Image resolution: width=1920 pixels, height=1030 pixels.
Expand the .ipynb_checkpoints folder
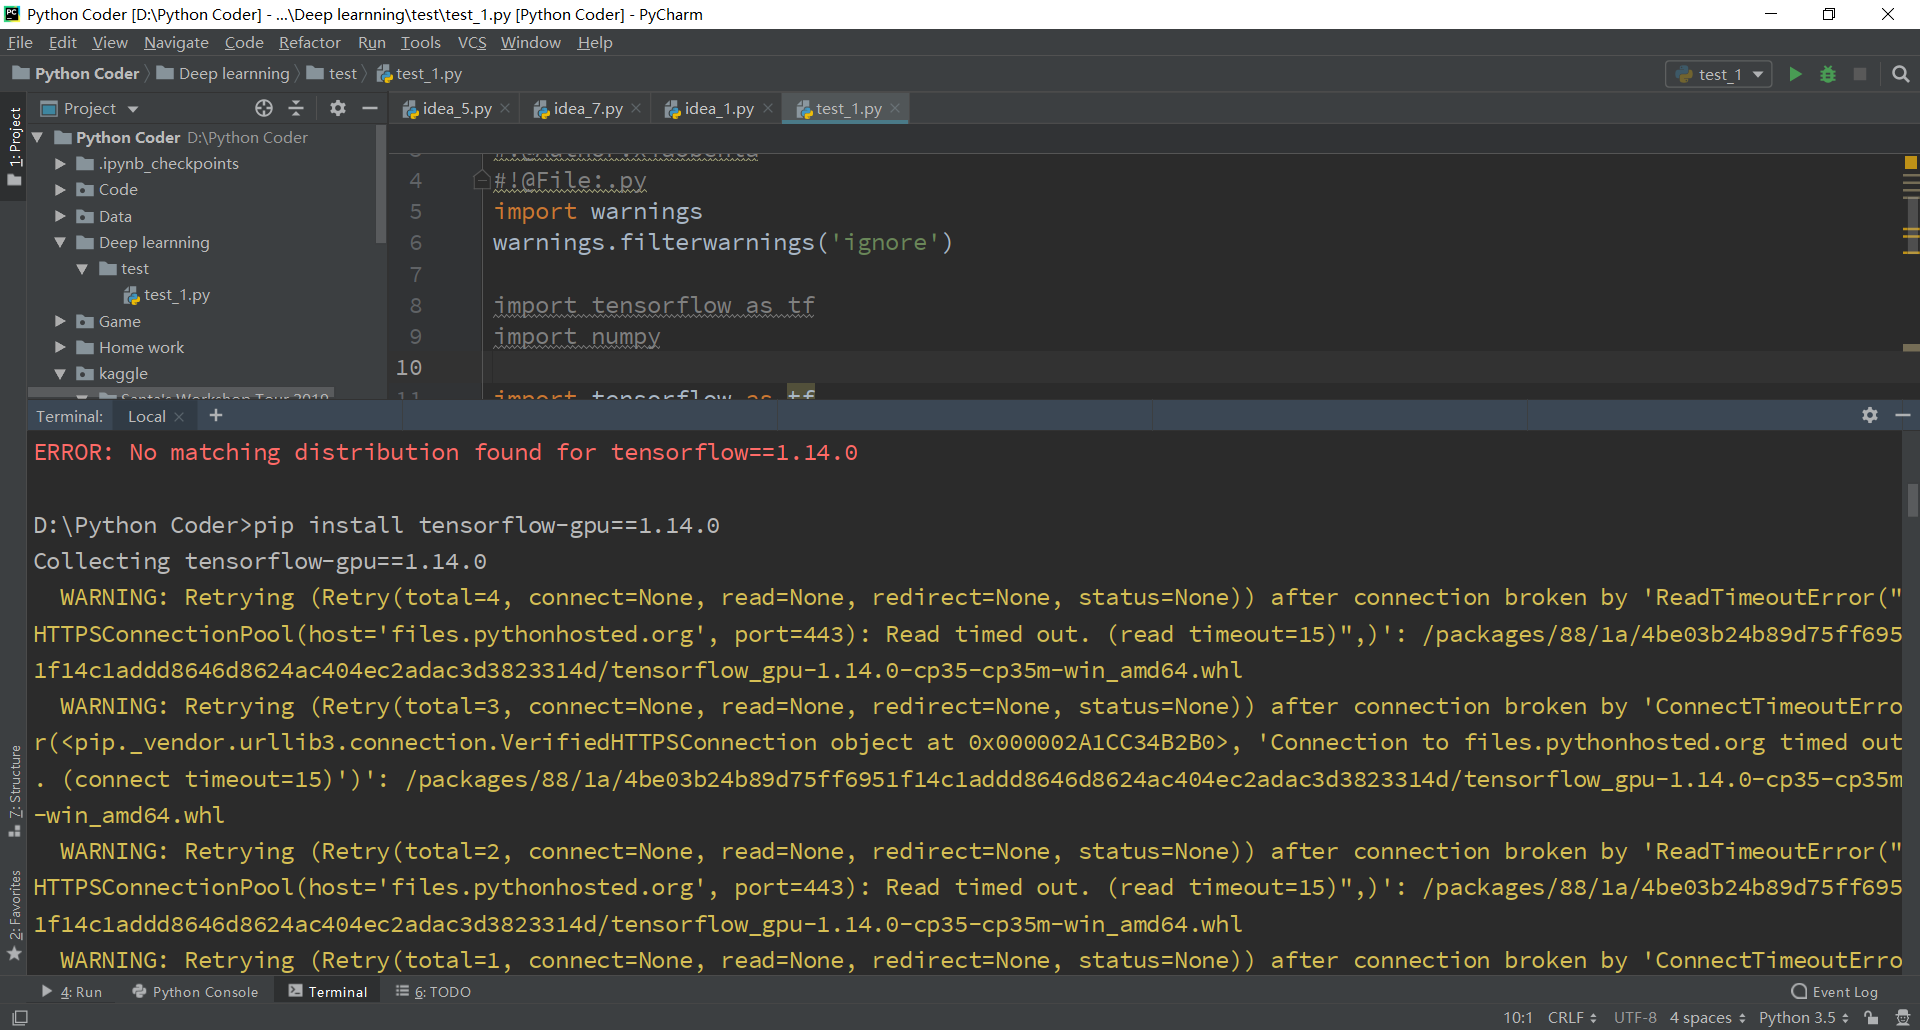[60, 163]
